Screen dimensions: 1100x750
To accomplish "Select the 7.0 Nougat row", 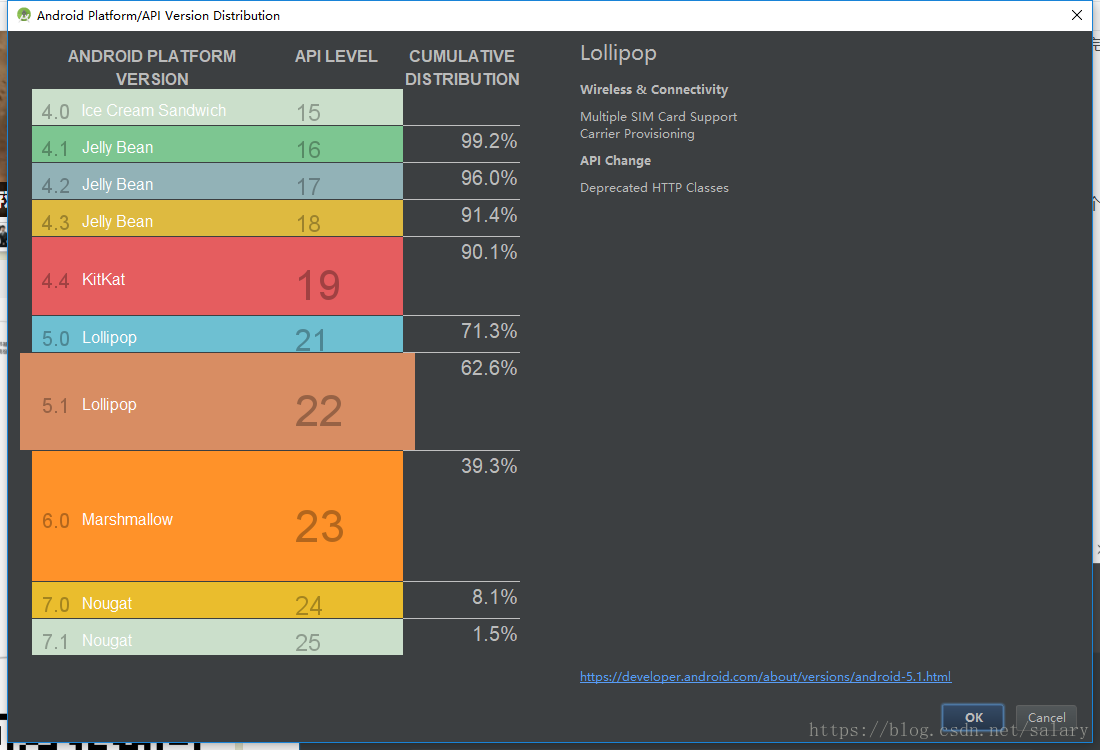I will (217, 600).
